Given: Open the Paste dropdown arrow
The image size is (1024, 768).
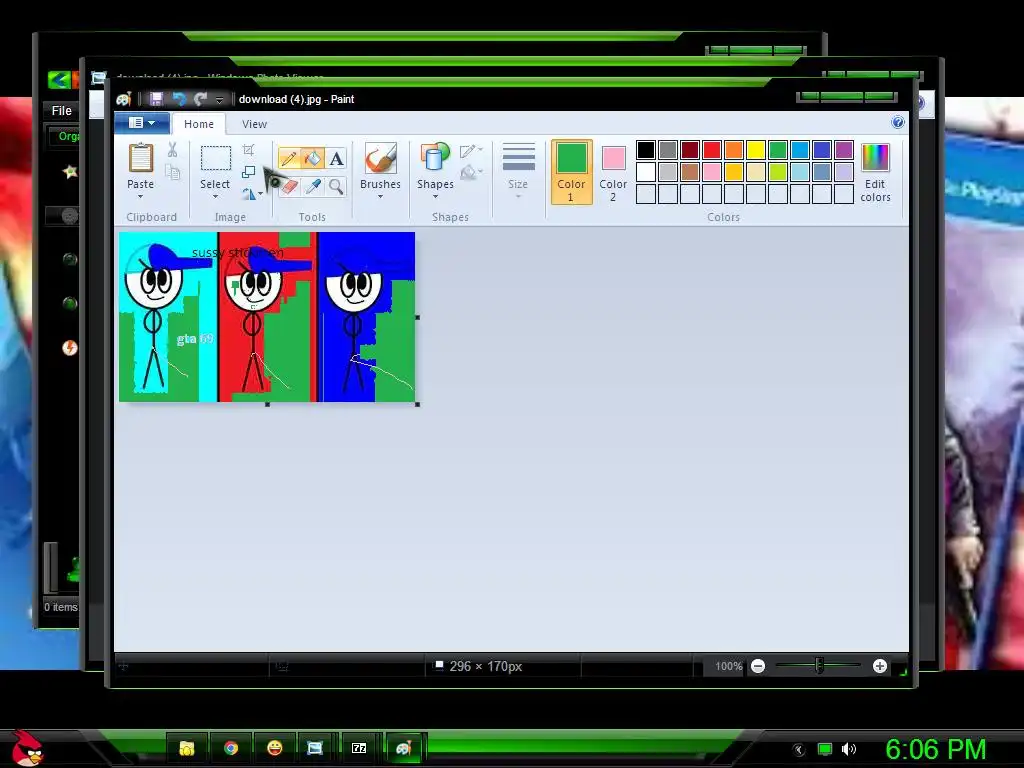Looking at the screenshot, I should coord(140,196).
